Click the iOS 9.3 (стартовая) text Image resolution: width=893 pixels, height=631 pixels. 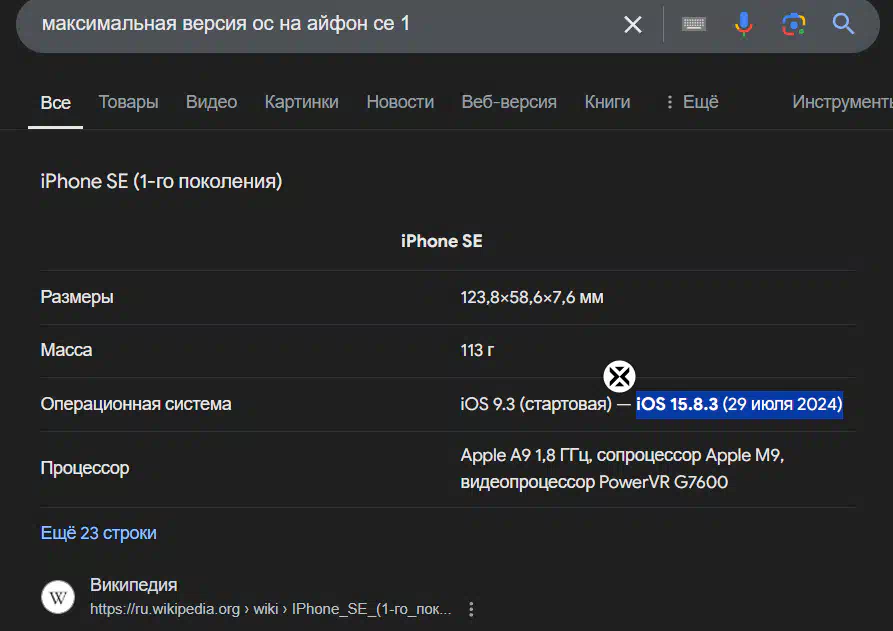tap(536, 404)
